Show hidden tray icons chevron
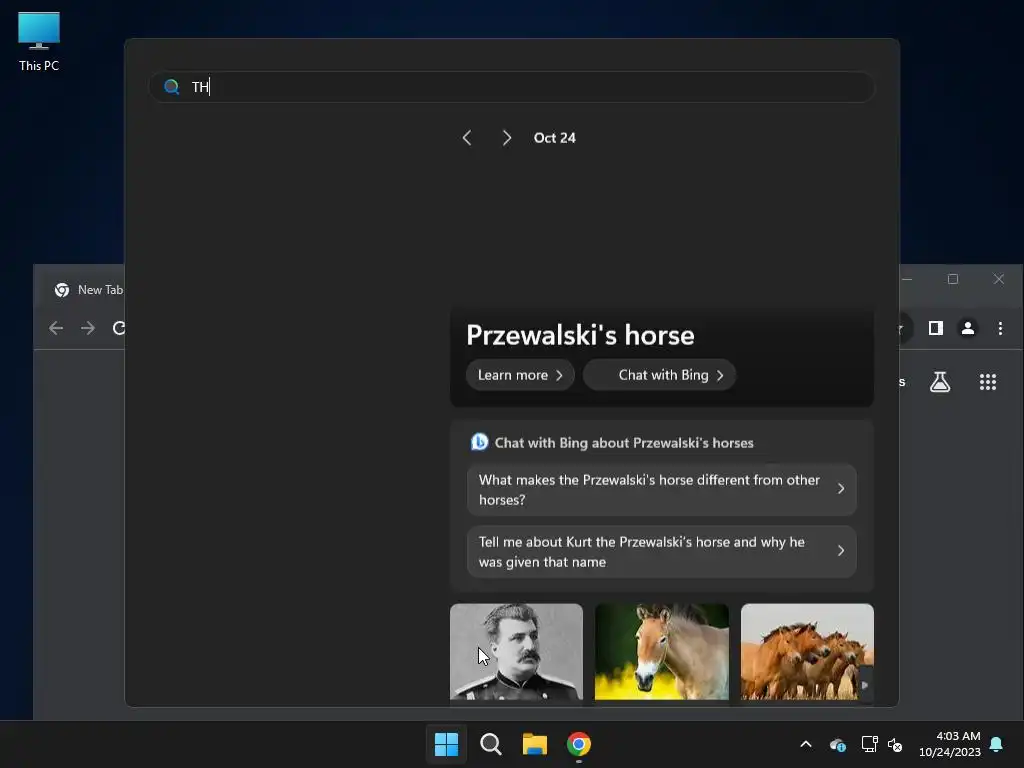Image resolution: width=1024 pixels, height=768 pixels. [x=806, y=744]
